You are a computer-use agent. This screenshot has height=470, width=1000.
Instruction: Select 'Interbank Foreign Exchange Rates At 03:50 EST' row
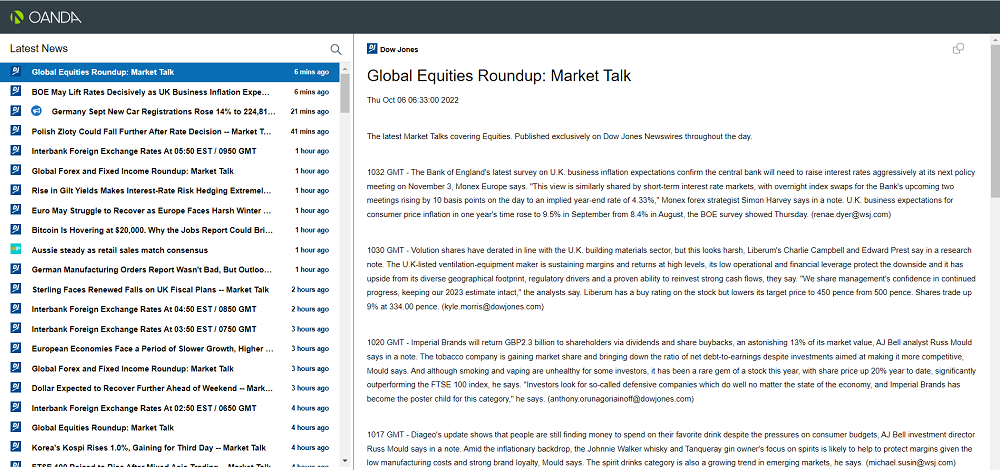(170, 329)
